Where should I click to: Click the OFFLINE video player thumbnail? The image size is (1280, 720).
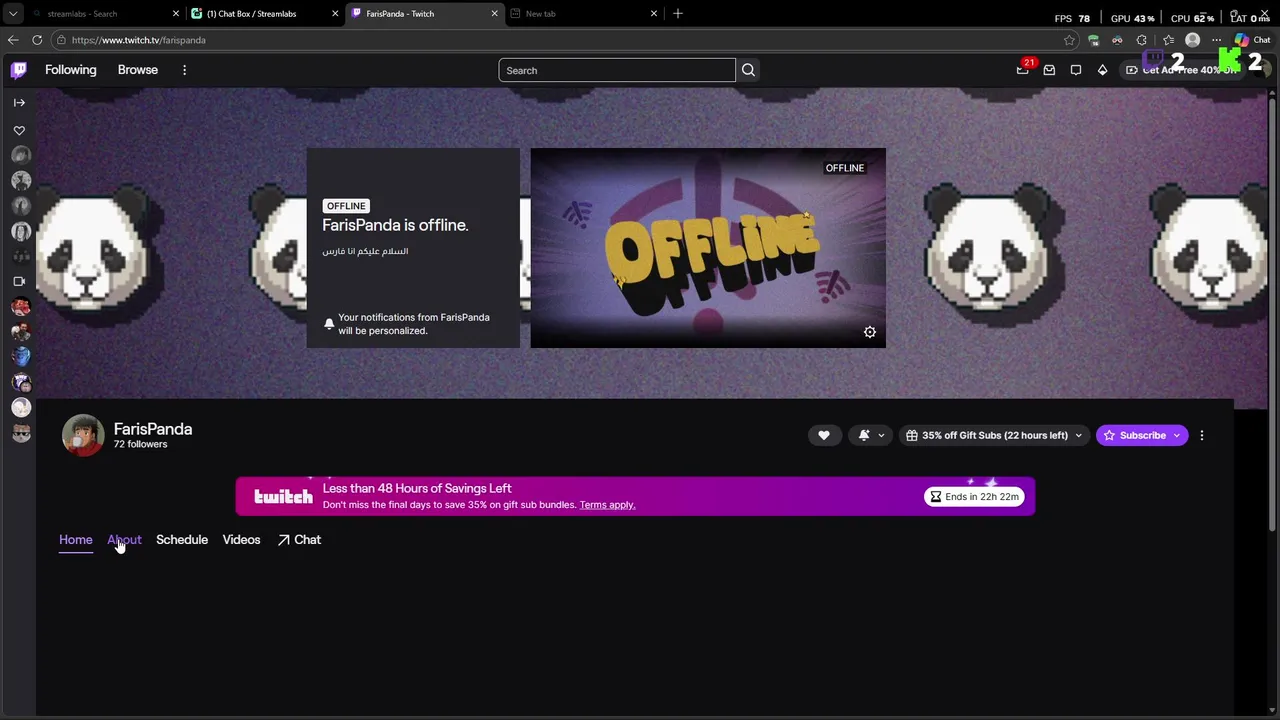pyautogui.click(x=708, y=248)
